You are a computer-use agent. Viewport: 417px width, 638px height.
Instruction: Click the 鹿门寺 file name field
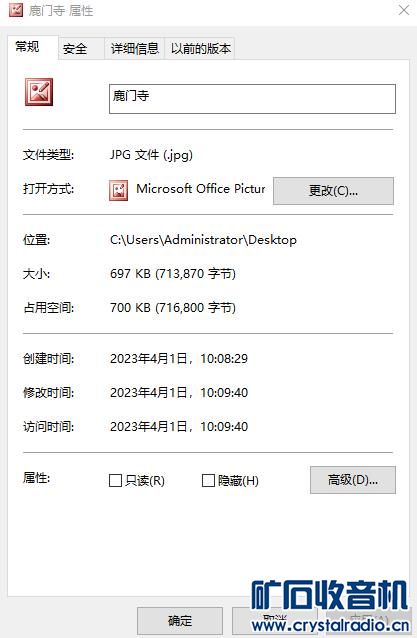click(252, 99)
